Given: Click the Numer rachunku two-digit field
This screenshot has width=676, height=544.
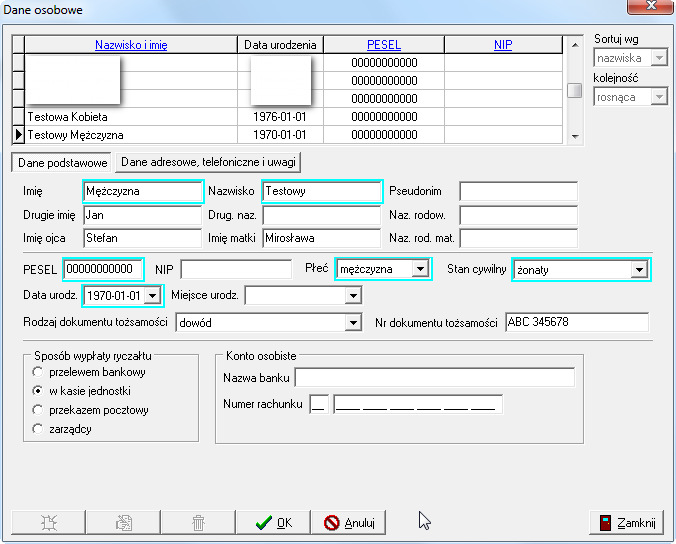Looking at the screenshot, I should click(x=319, y=404).
